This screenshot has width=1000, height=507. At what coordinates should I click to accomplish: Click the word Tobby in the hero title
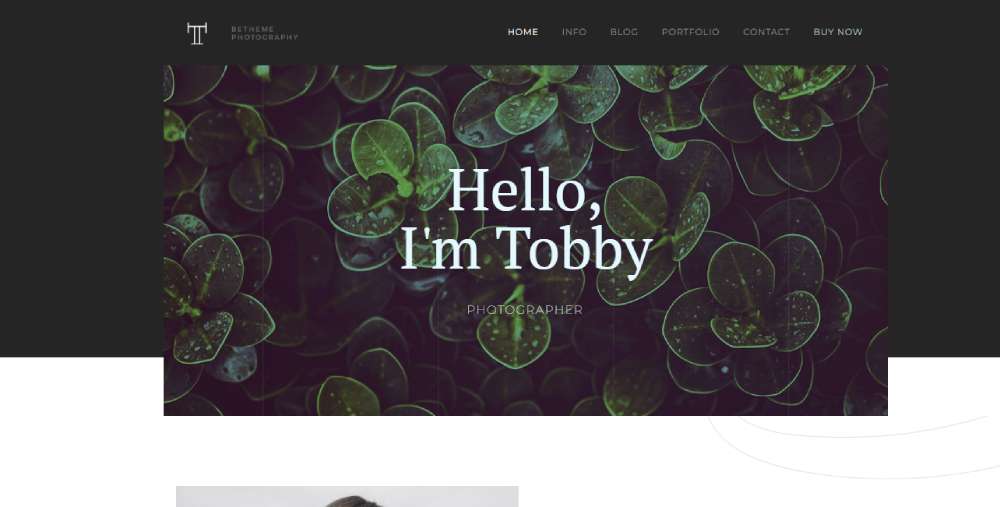(573, 250)
